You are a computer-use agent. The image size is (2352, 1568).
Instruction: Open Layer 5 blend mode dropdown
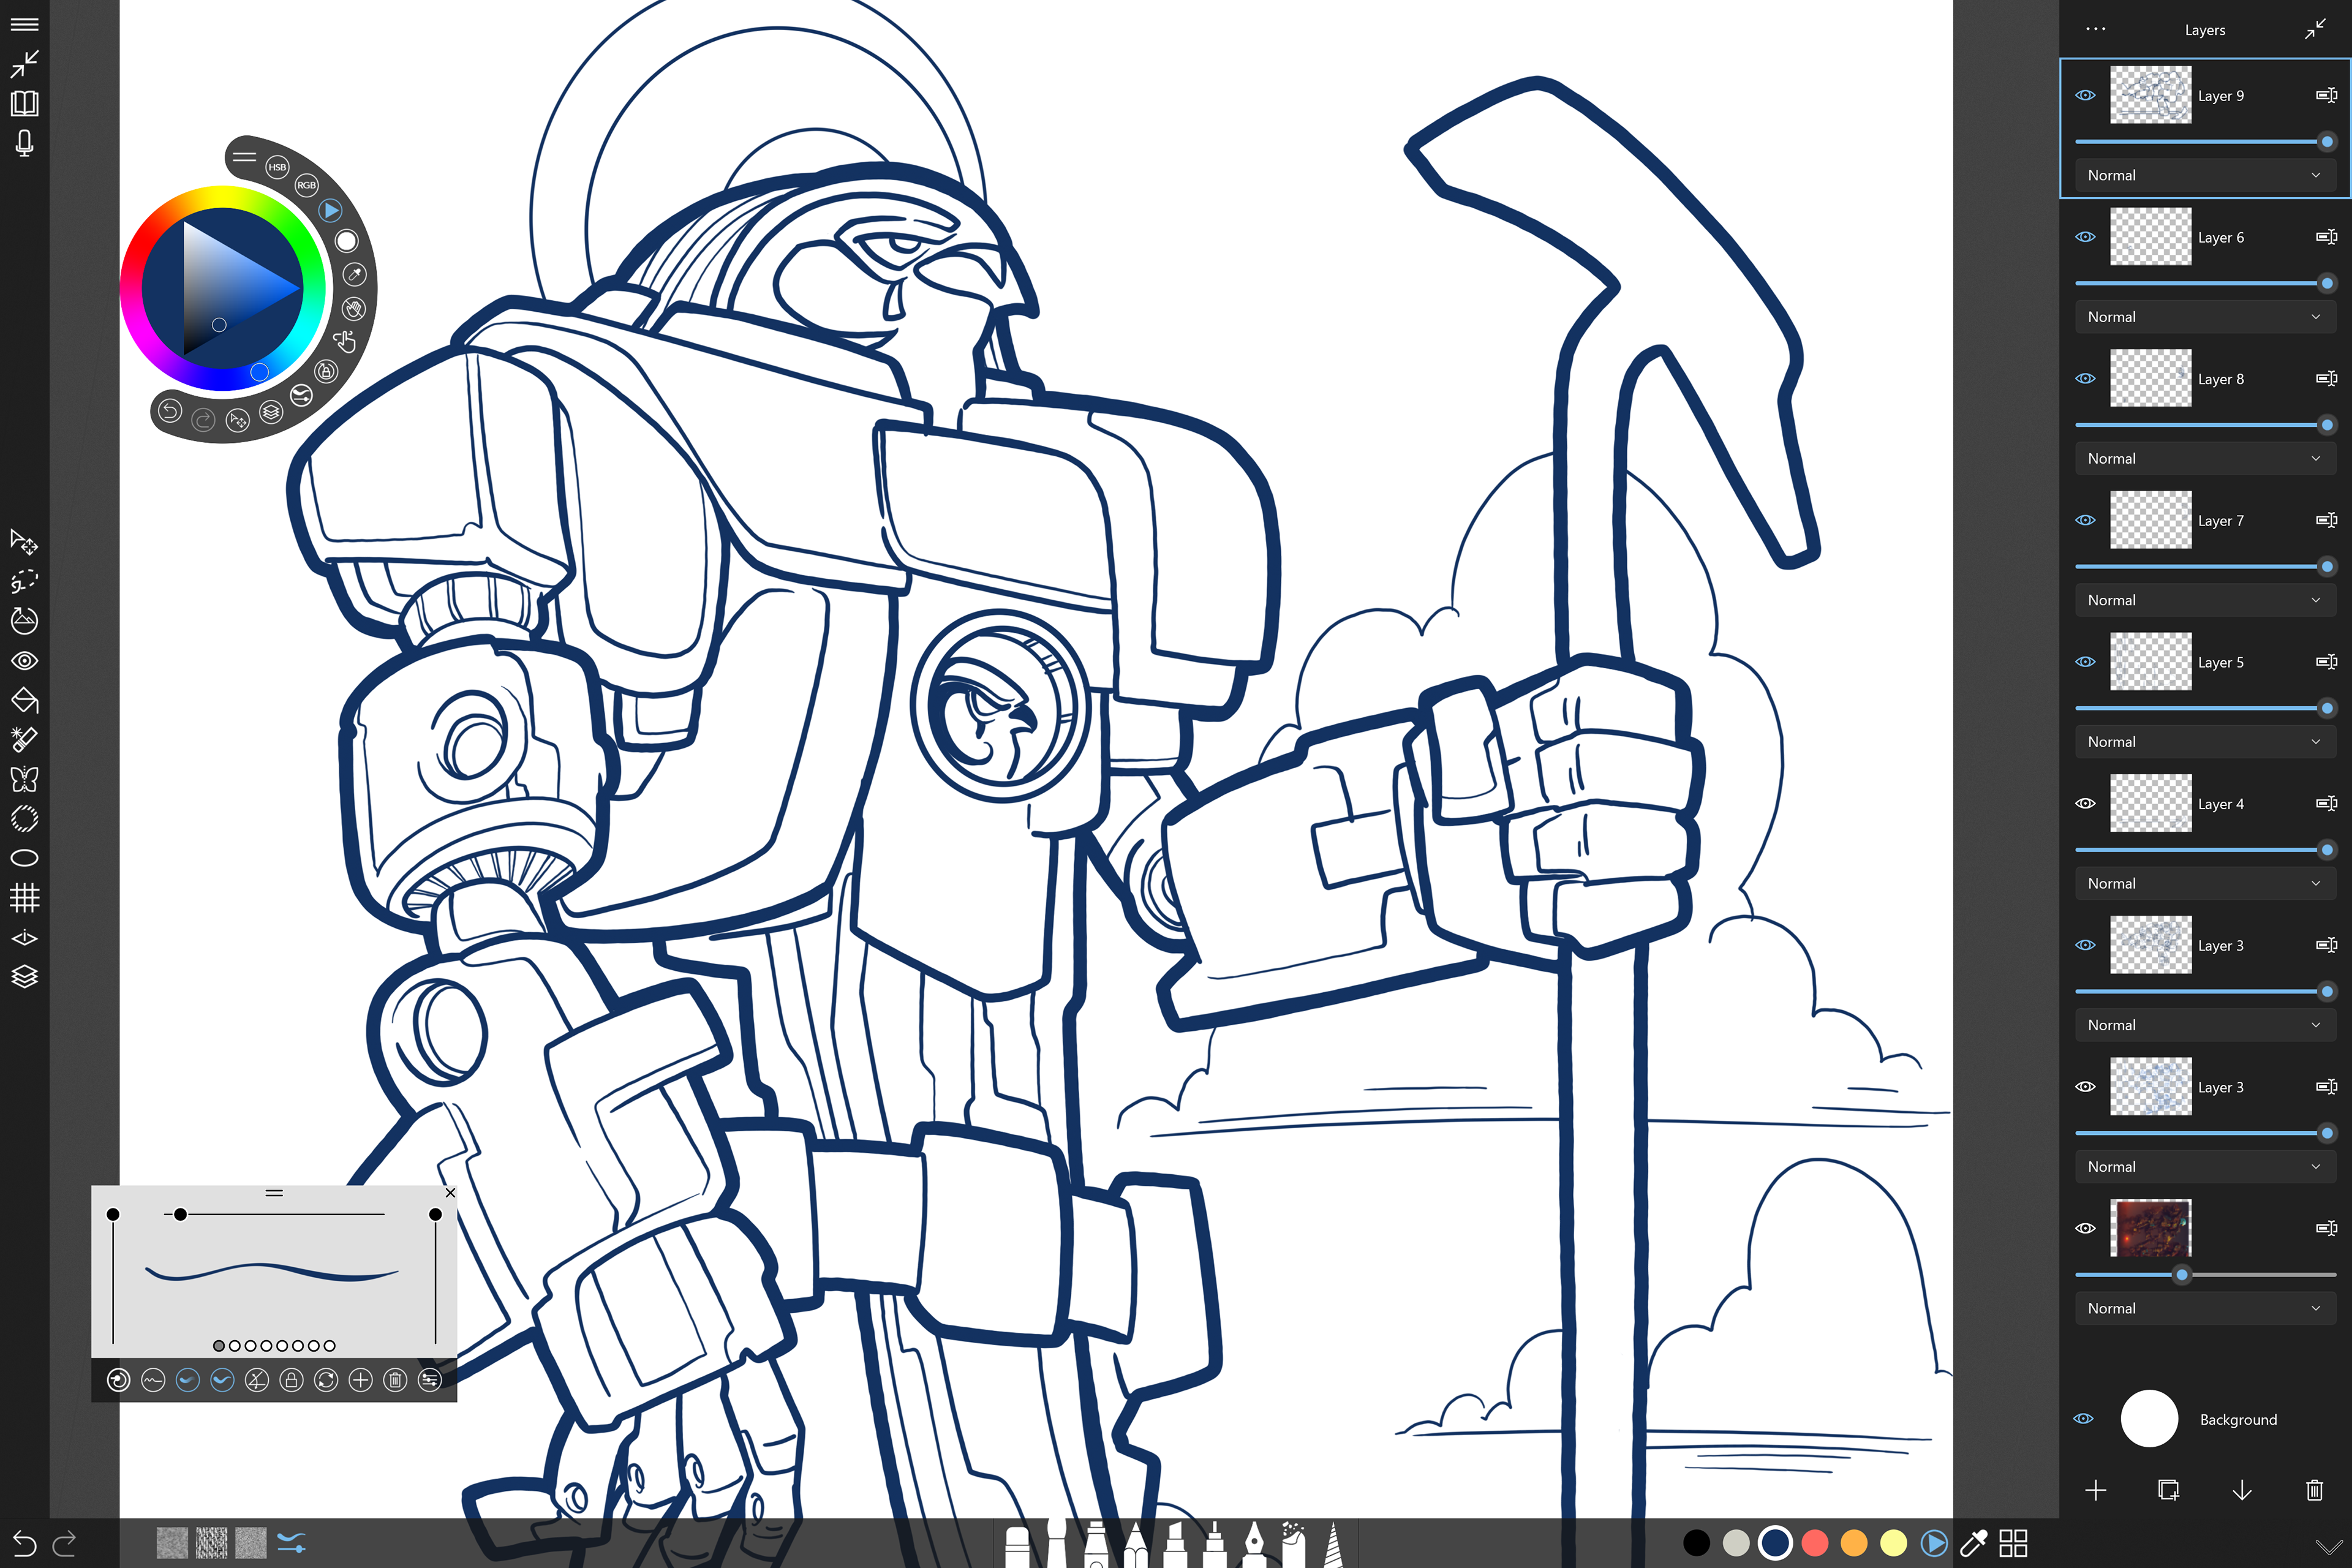point(2205,742)
